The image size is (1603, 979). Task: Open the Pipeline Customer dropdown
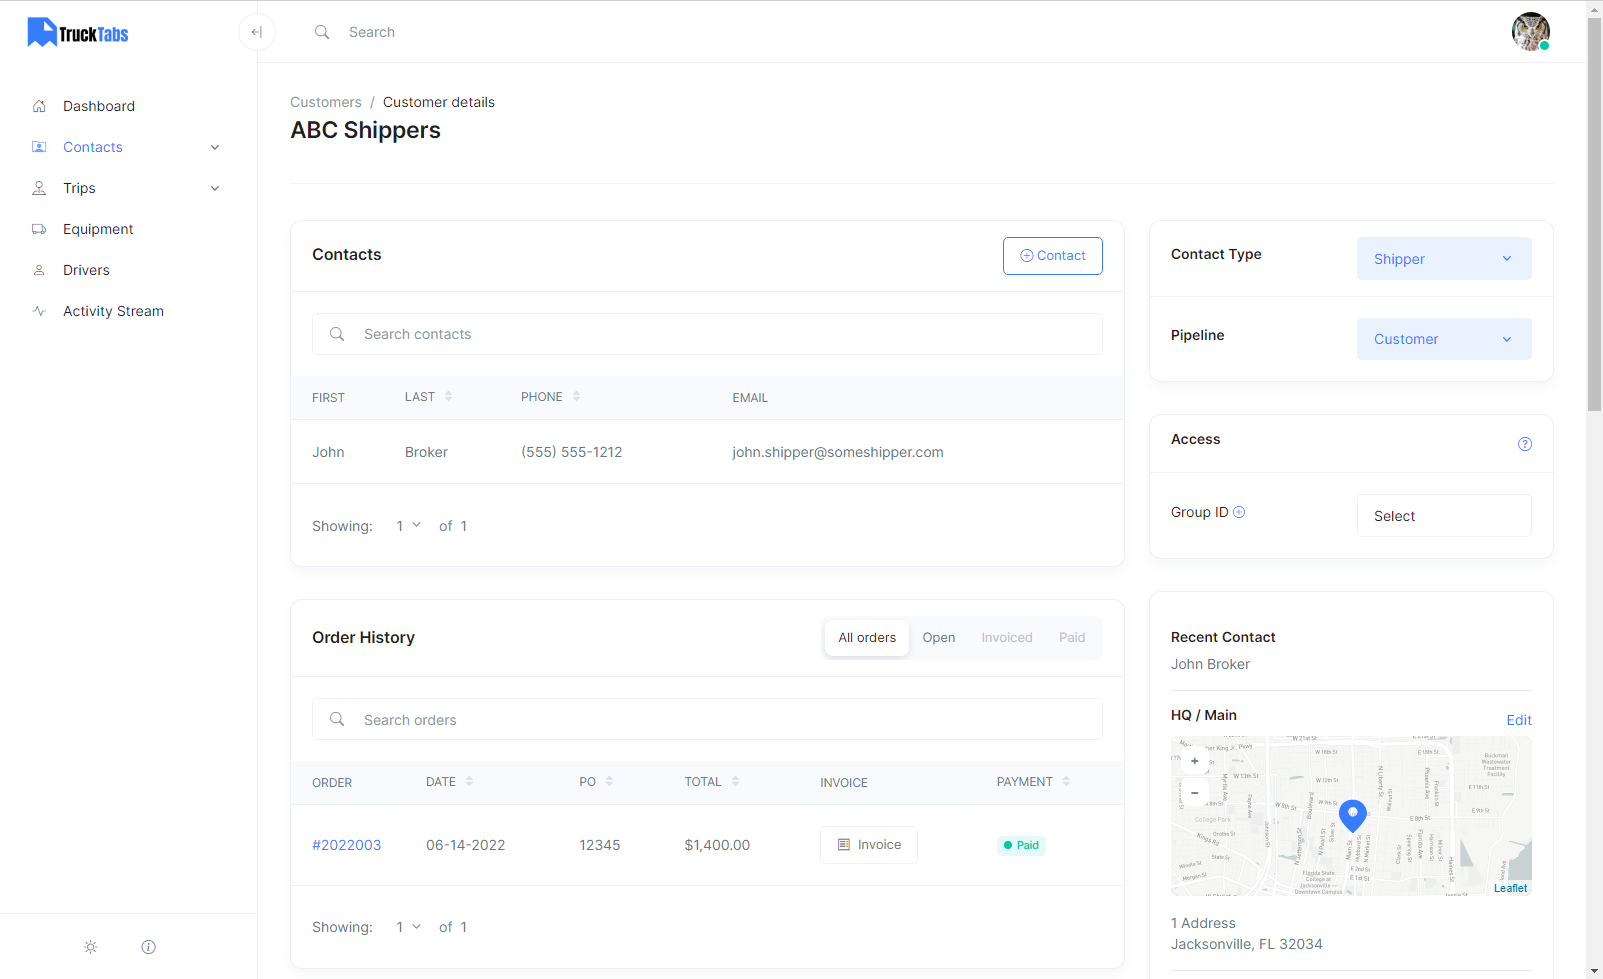click(x=1443, y=339)
